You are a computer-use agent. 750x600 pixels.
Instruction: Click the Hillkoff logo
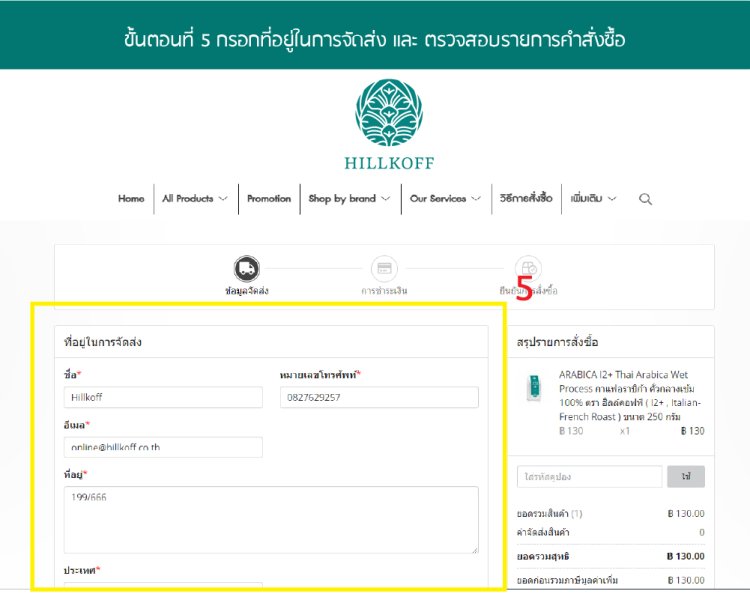pos(389,124)
